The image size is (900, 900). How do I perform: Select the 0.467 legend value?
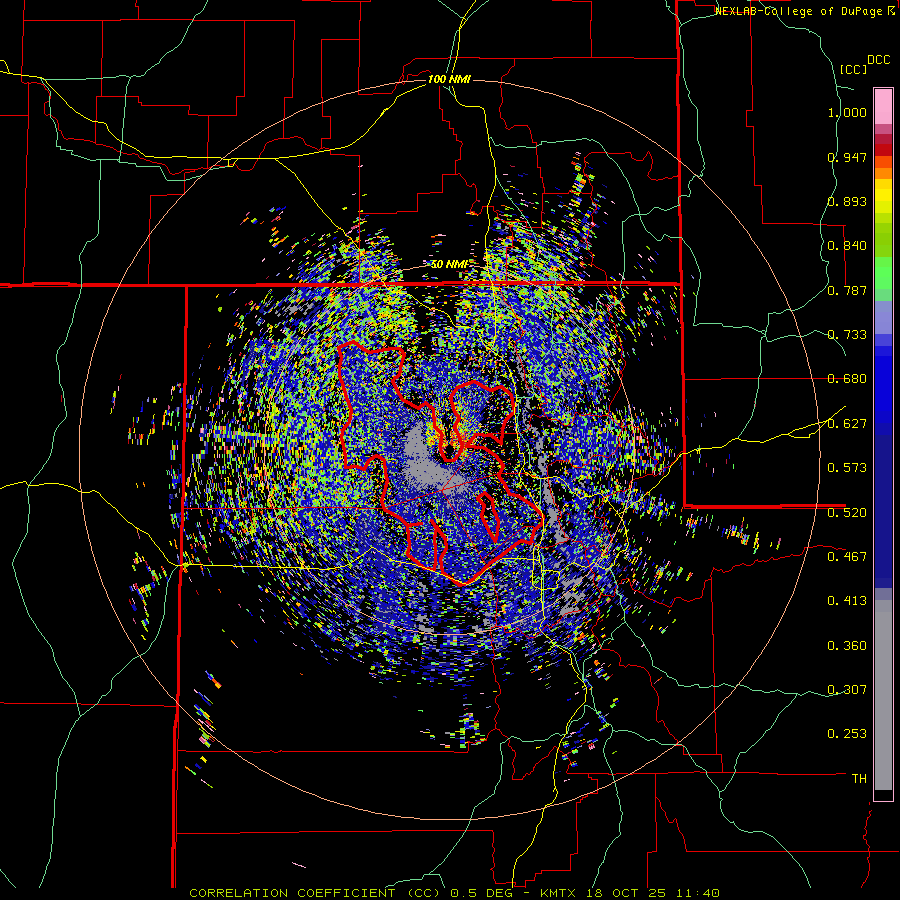click(847, 557)
